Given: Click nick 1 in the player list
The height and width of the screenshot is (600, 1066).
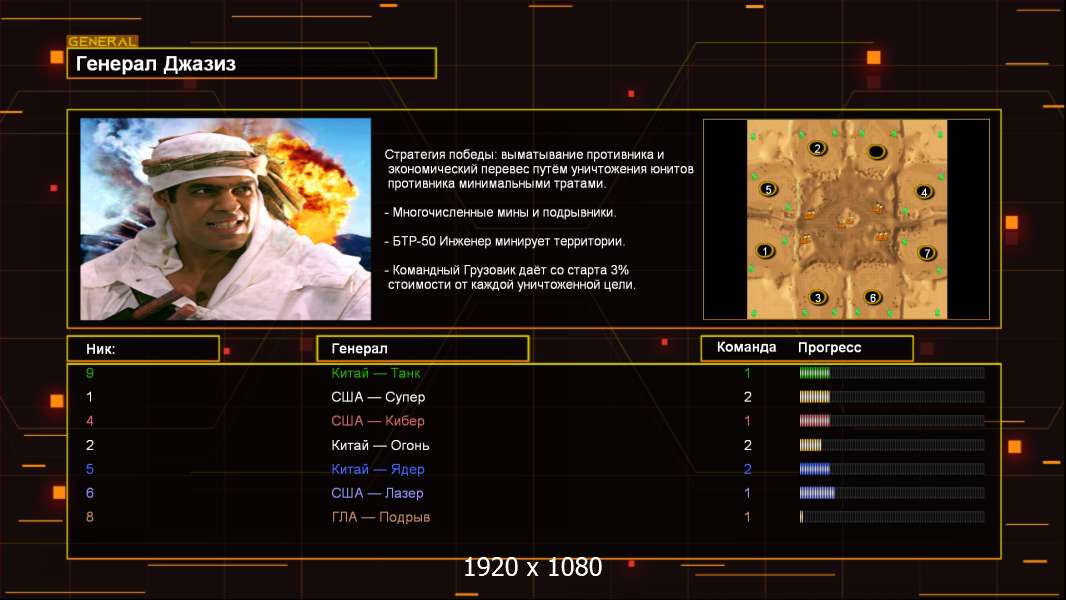Looking at the screenshot, I should click(89, 397).
